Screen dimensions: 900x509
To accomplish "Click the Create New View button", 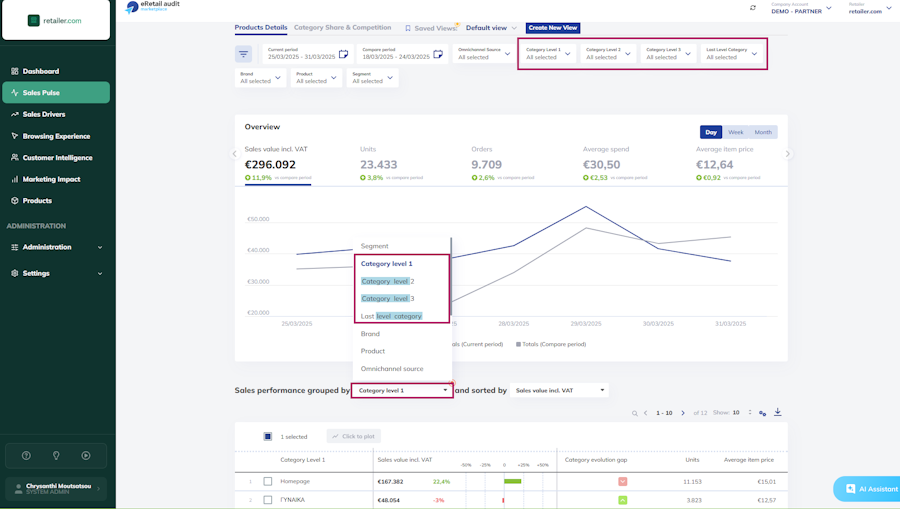I will coord(553,28).
